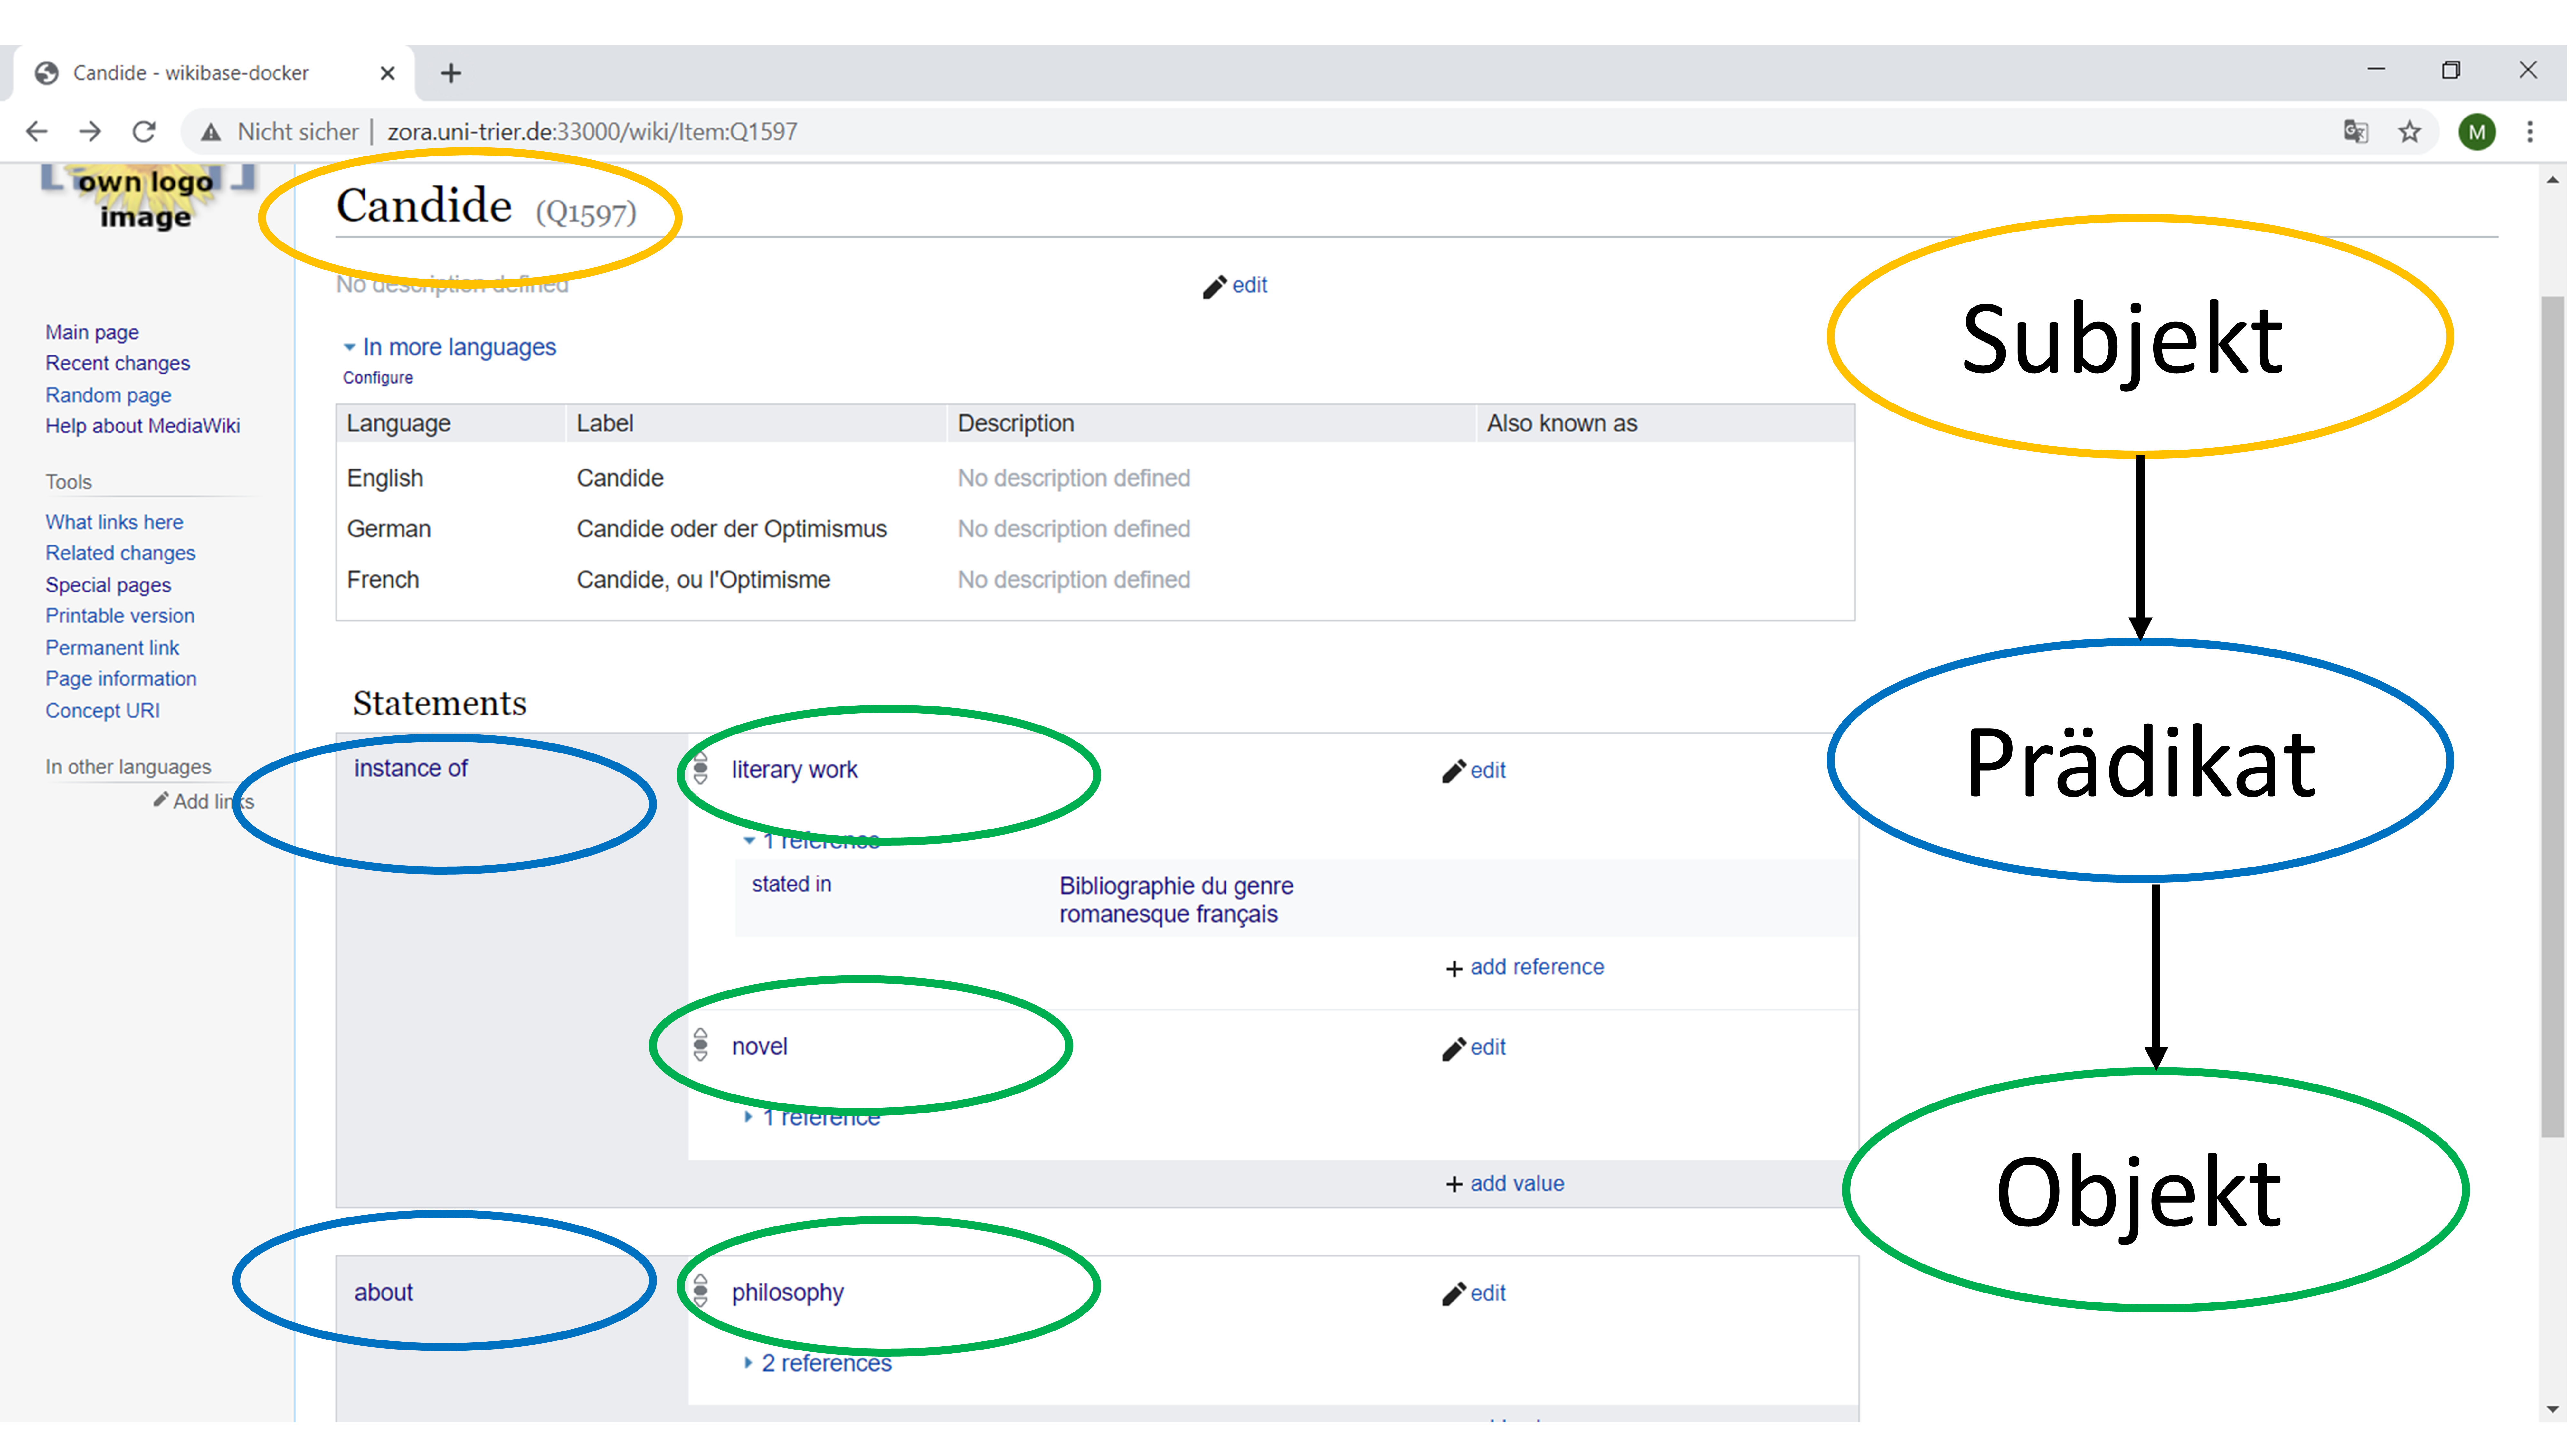Open Related changes tool
The height and width of the screenshot is (1449, 2576).
pyautogui.click(x=120, y=553)
